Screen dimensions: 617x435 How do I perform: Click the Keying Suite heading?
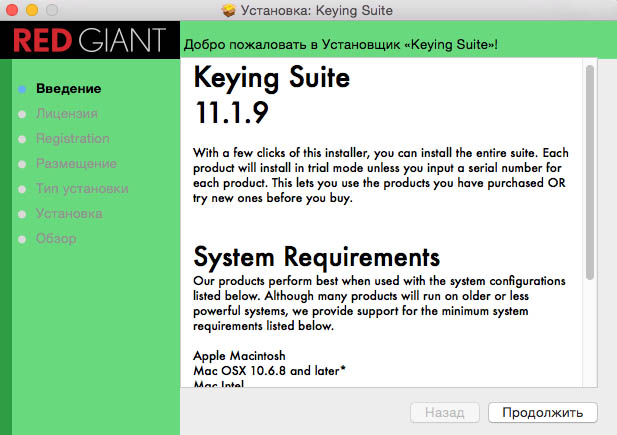coord(272,78)
